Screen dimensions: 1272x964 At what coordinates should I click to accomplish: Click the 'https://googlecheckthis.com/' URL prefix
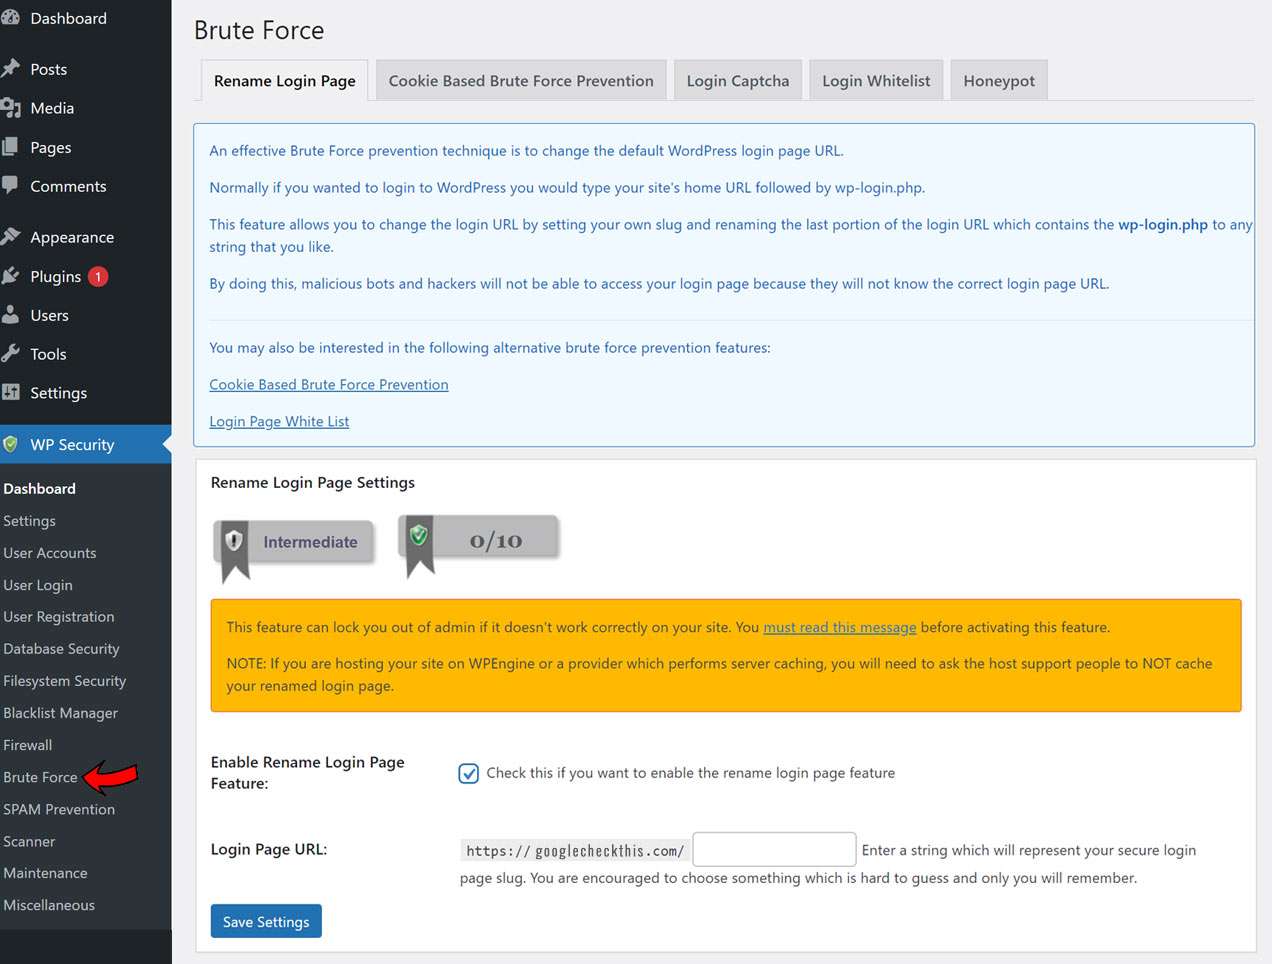(x=575, y=851)
